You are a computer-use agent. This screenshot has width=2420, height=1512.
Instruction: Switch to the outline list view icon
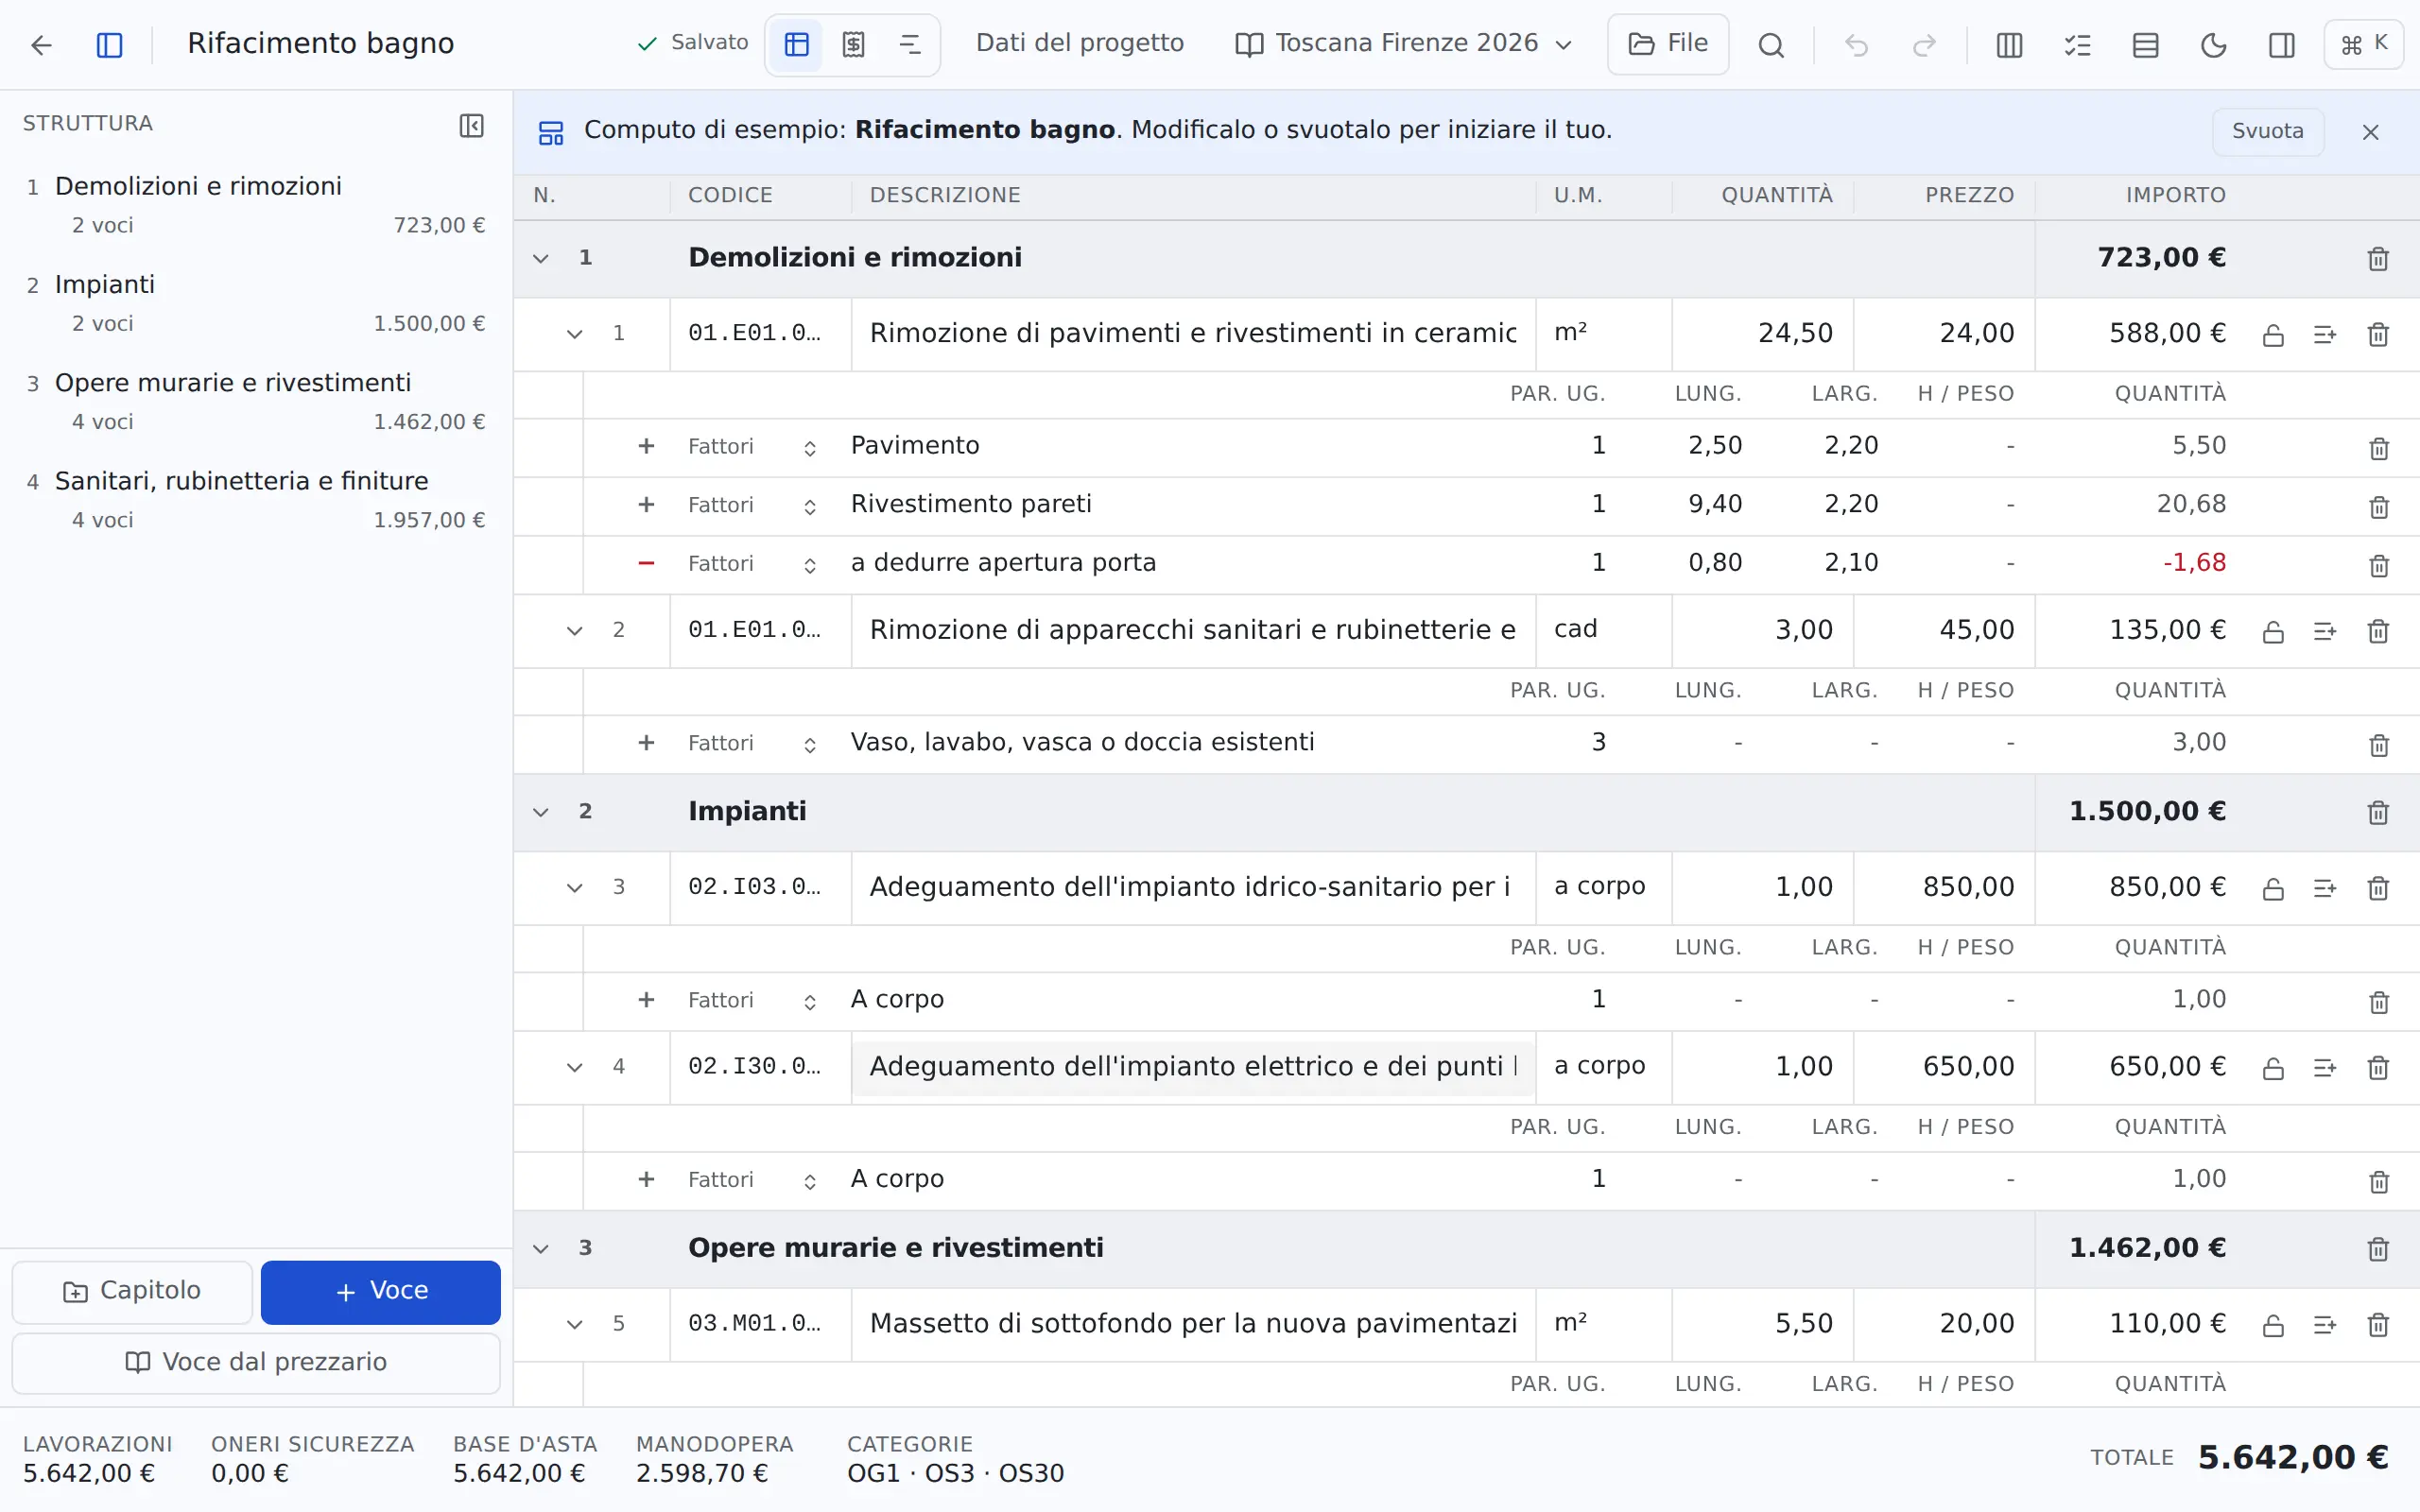pos(910,45)
